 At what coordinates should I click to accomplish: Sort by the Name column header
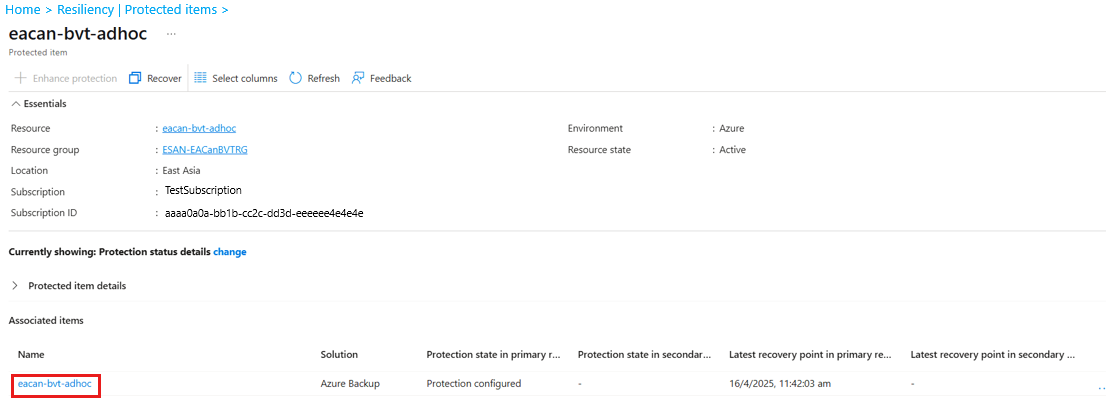[x=31, y=354]
